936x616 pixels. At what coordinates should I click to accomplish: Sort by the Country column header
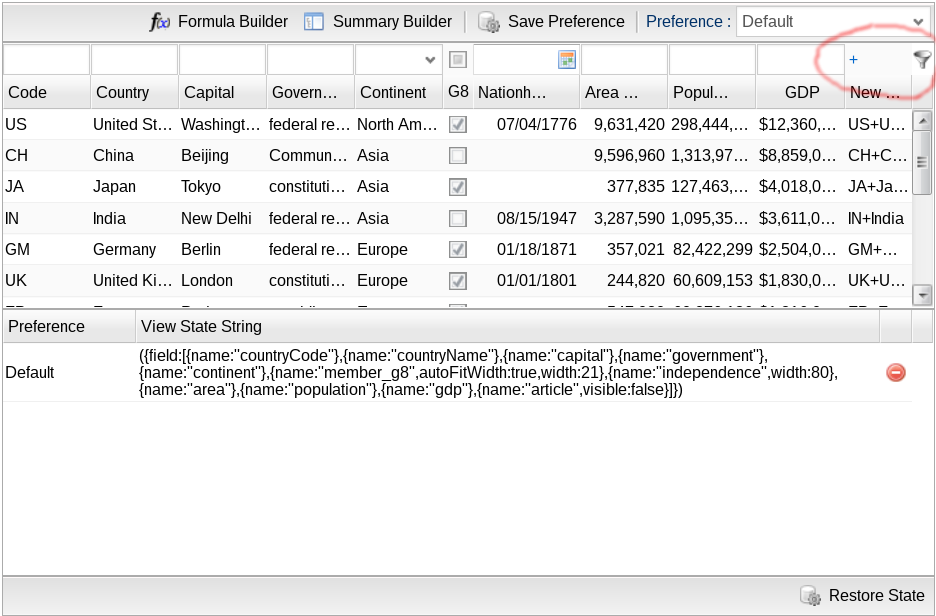coord(134,92)
